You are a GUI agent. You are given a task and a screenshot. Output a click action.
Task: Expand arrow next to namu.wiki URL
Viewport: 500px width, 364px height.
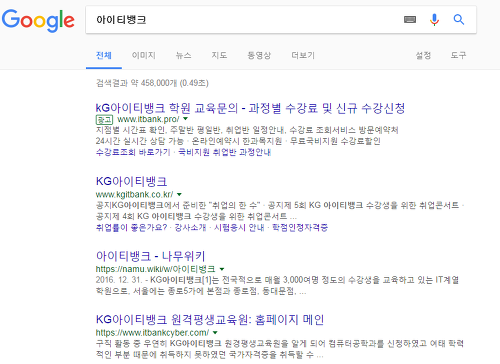tap(222, 269)
